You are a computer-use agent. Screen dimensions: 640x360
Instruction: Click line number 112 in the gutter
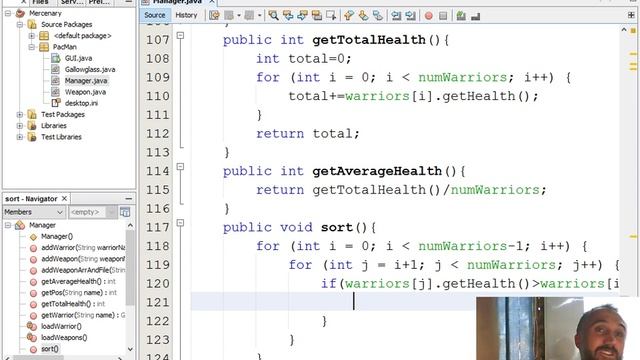158,134
